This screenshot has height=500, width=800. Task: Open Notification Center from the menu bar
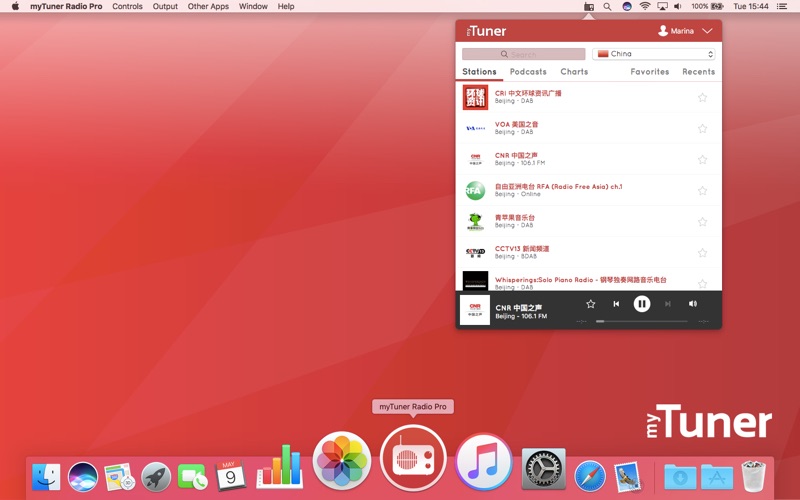point(782,7)
